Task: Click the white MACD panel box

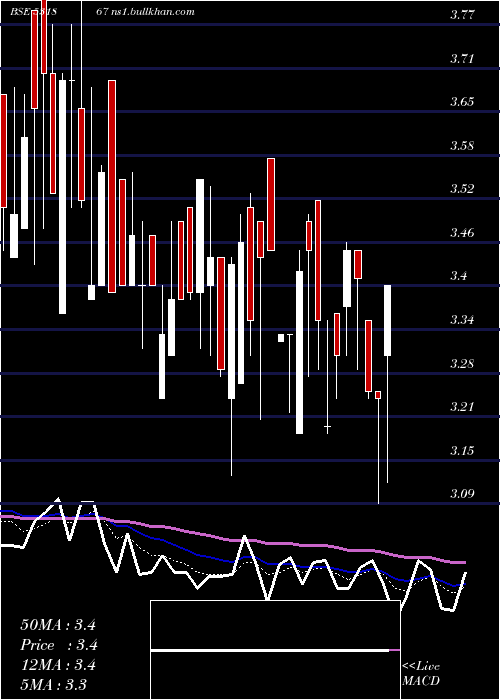Action: (275, 650)
